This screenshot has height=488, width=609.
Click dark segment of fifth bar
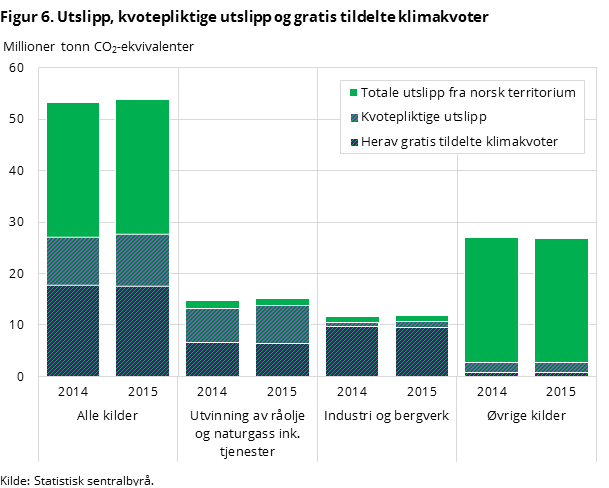(x=352, y=351)
